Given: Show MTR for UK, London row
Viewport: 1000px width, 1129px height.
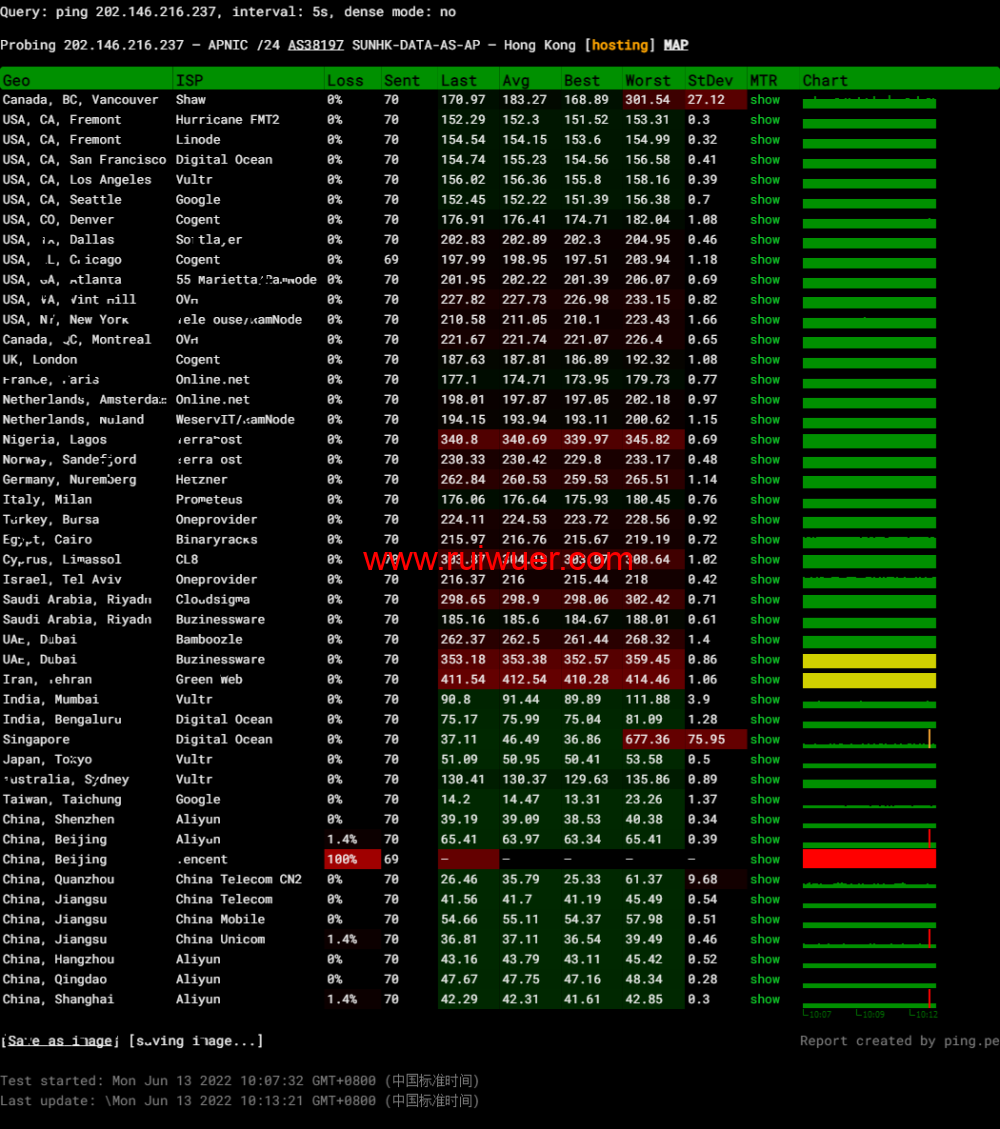Looking at the screenshot, I should [765, 360].
